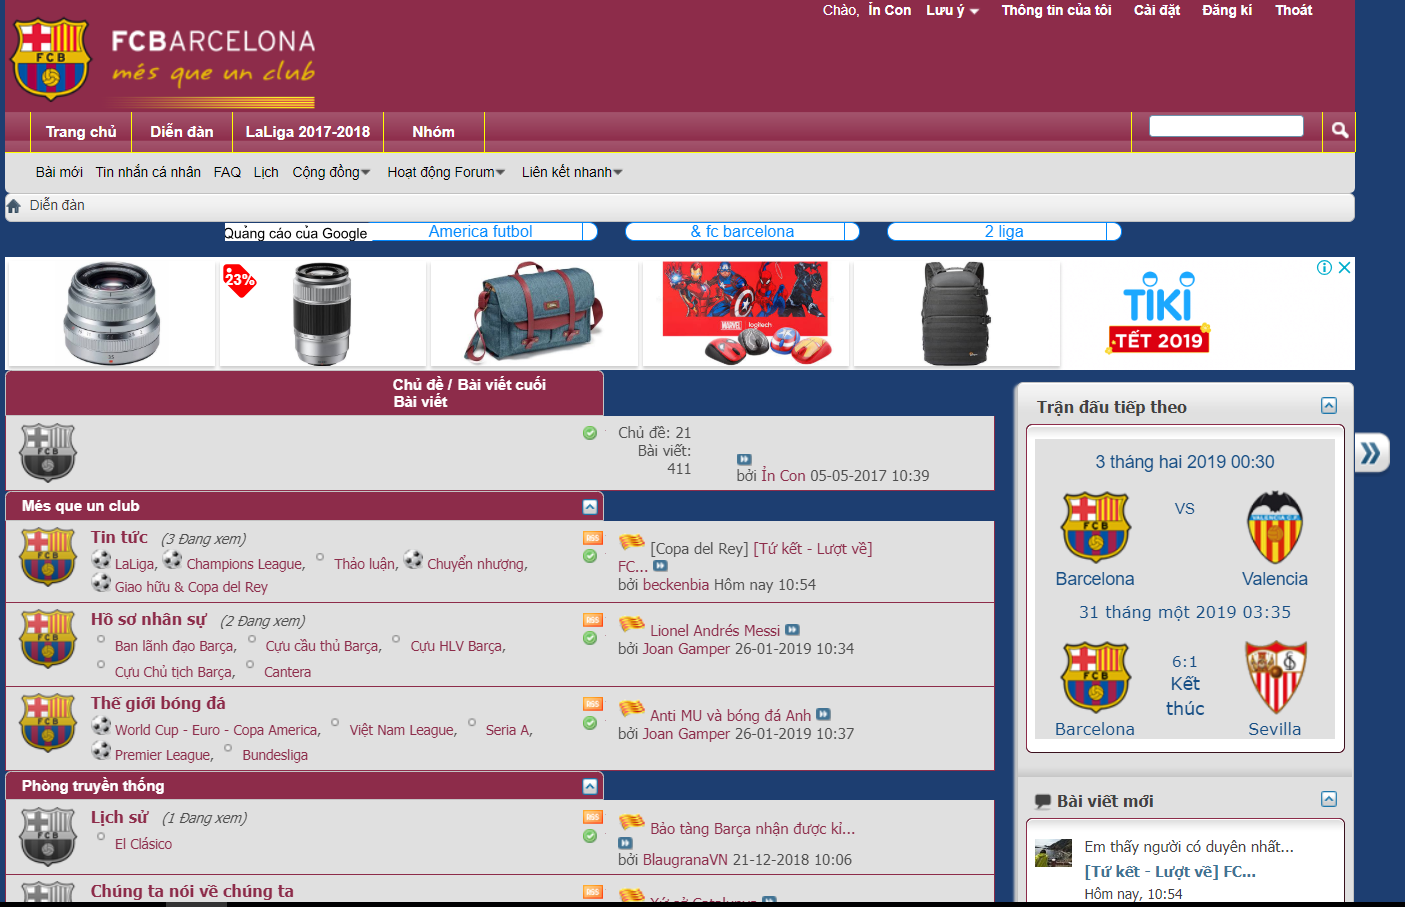Select Bài mới in the sub menu

pos(59,172)
